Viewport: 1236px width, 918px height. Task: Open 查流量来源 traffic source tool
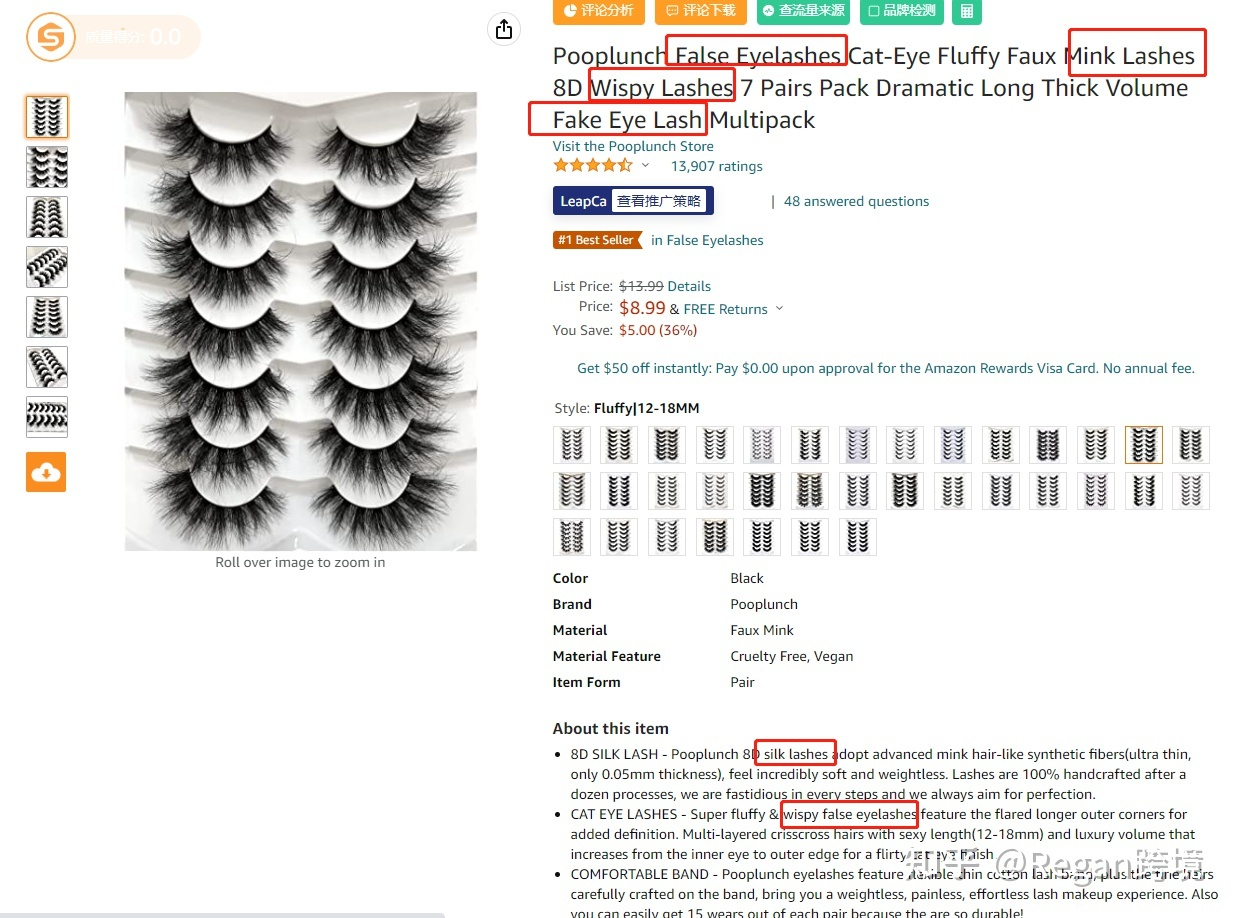tap(803, 11)
